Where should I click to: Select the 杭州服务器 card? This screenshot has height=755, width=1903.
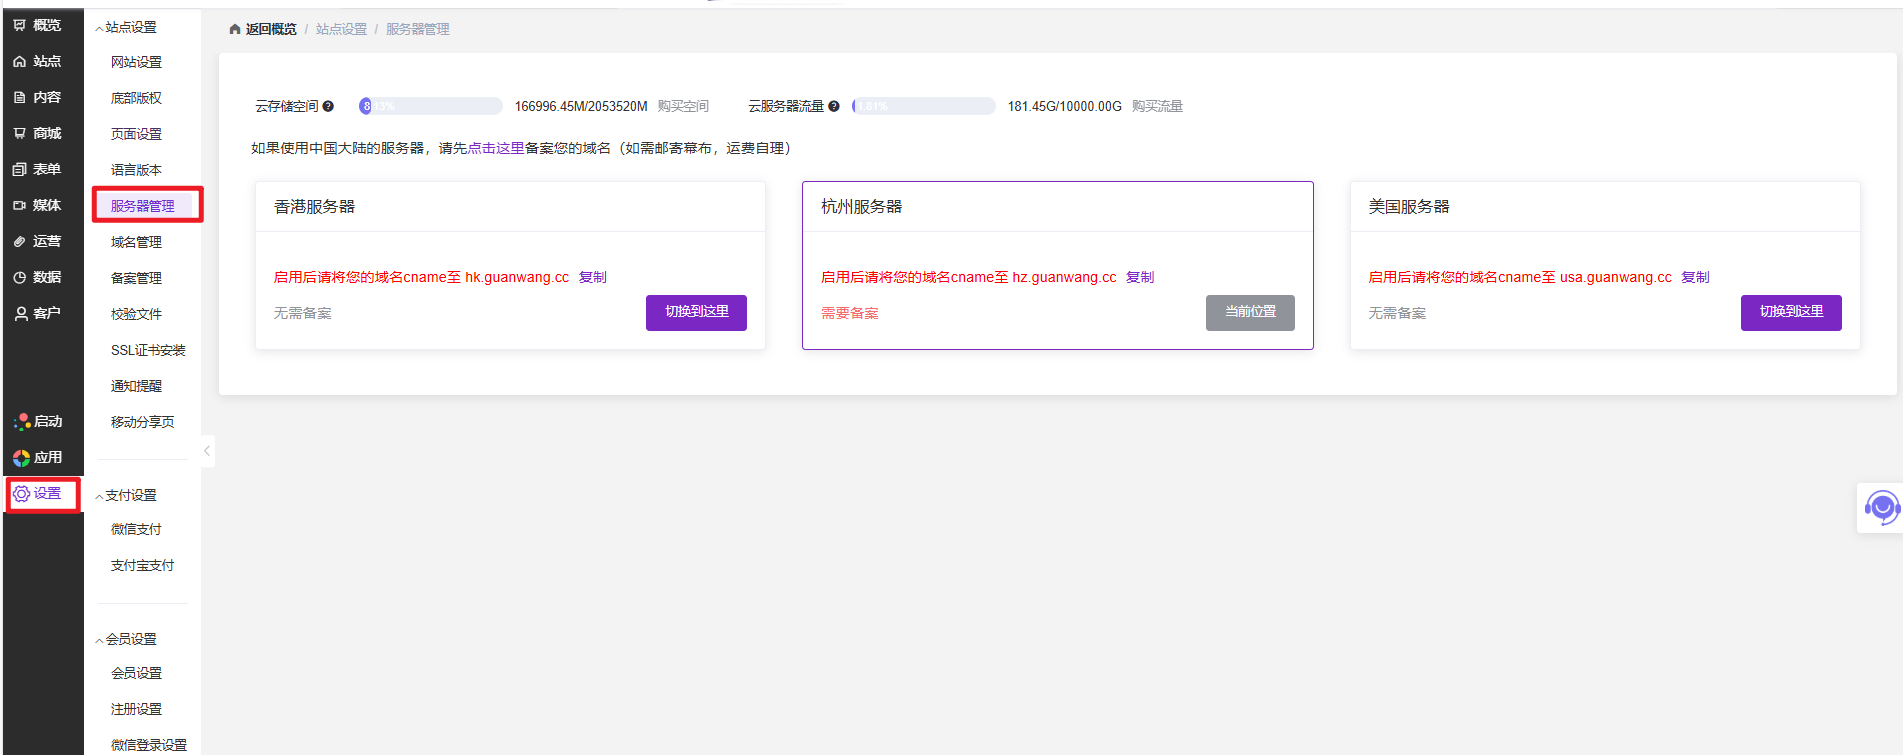pyautogui.click(x=1057, y=207)
